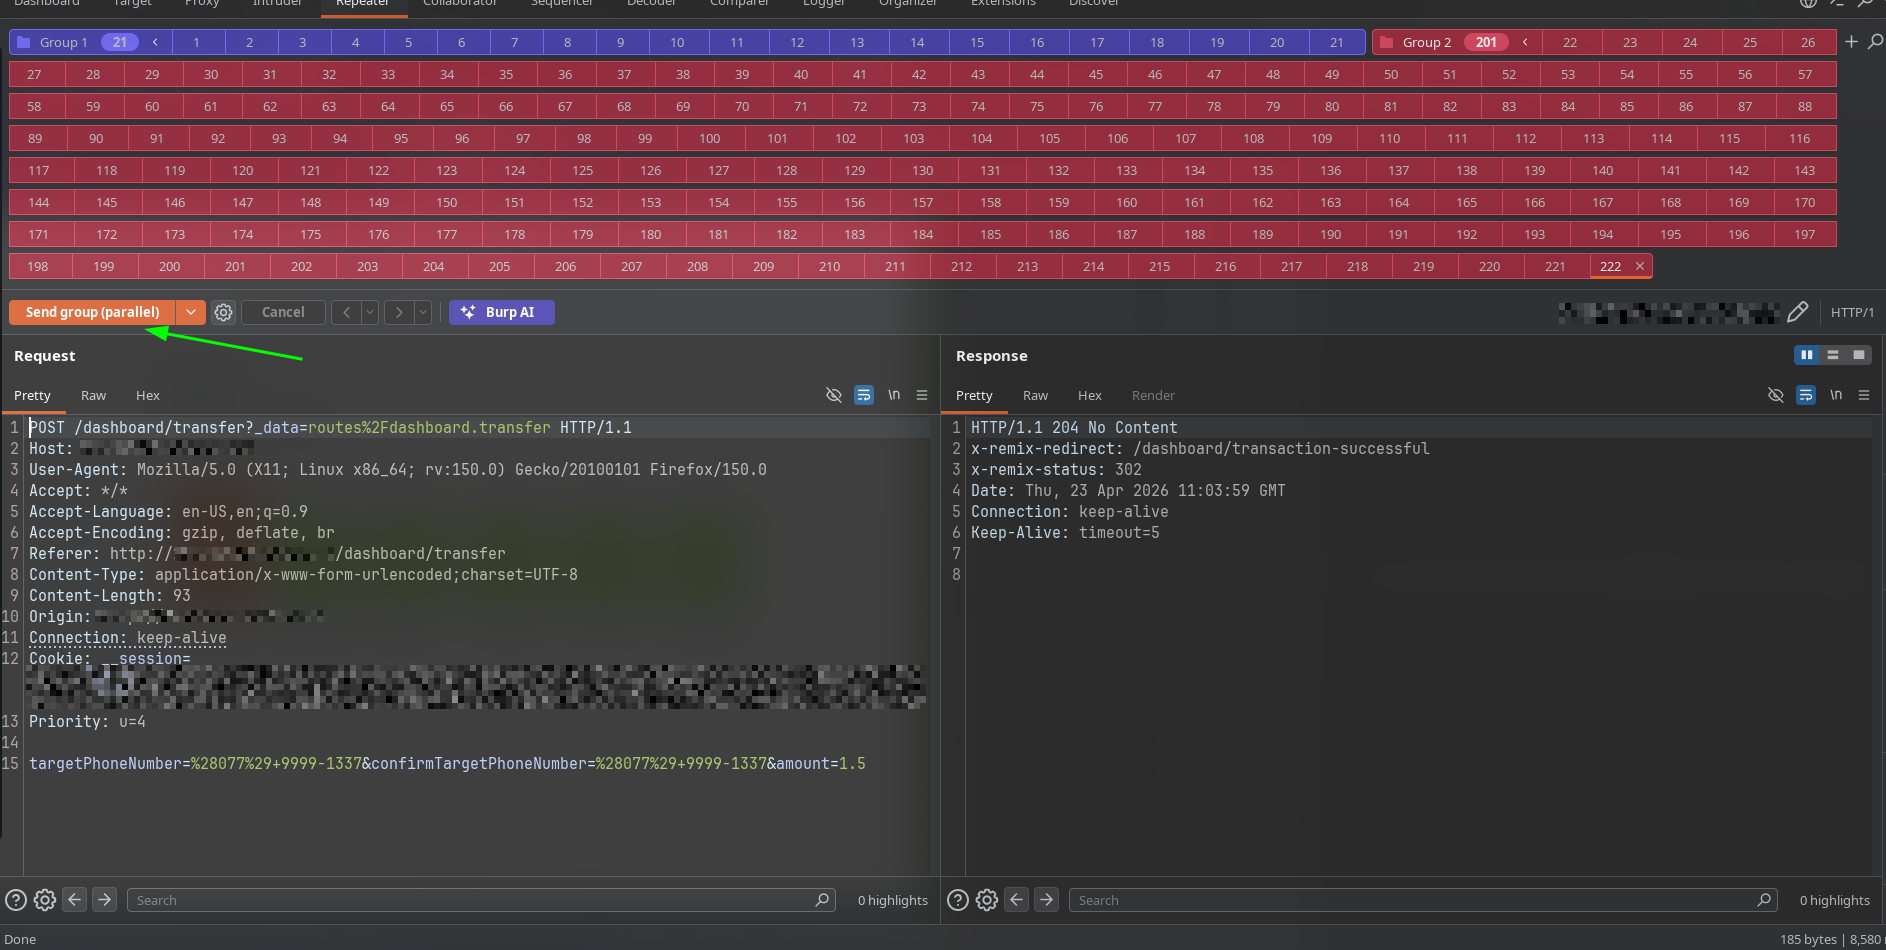Click the HTTP/1 protocol selector
The height and width of the screenshot is (950, 1886).
(x=1852, y=312)
